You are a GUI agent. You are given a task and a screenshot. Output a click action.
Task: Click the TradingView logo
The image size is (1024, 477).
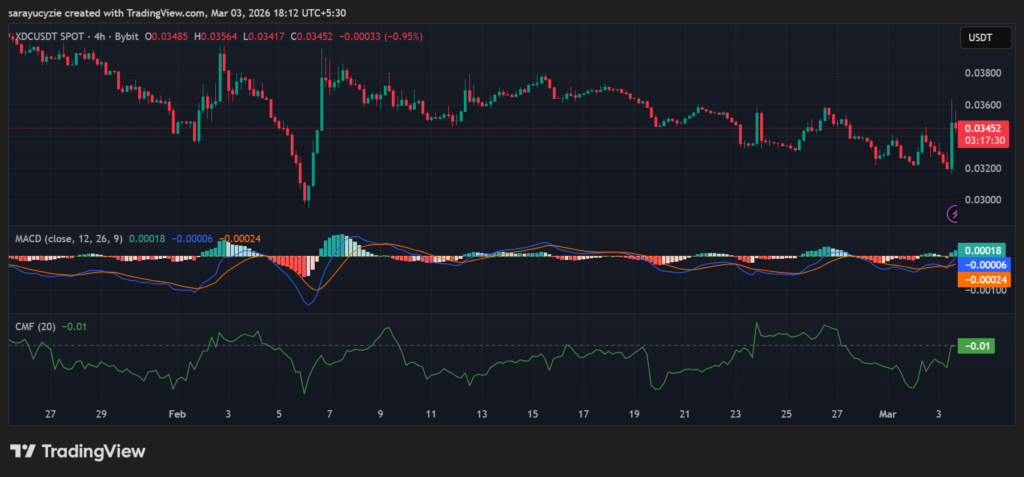(77, 452)
